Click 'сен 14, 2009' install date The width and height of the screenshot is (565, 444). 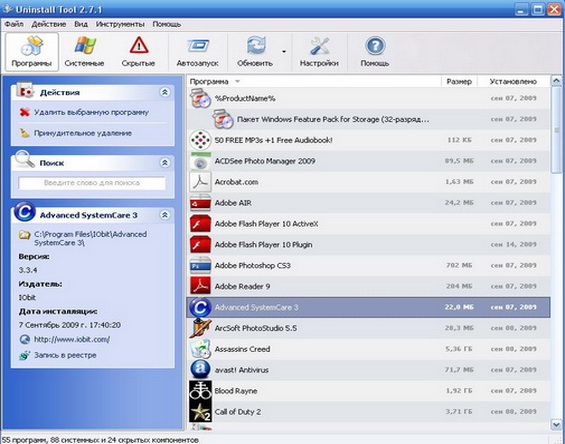tap(513, 244)
